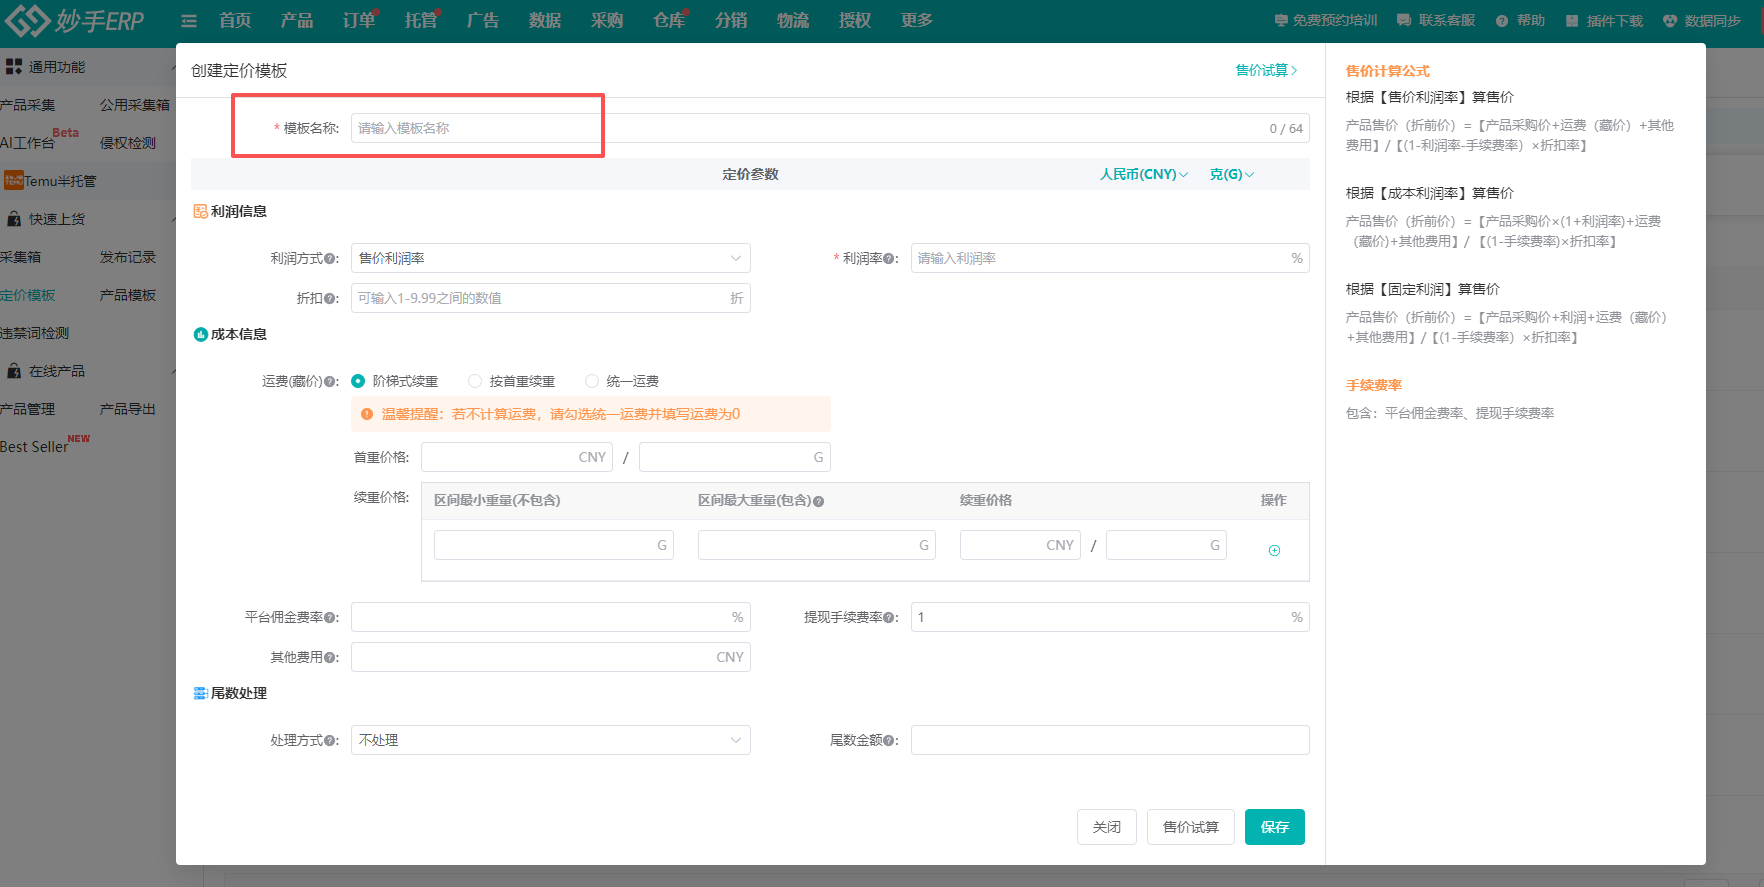Click the 售价试算 link at dialog top
This screenshot has width=1764, height=887.
click(x=1265, y=70)
